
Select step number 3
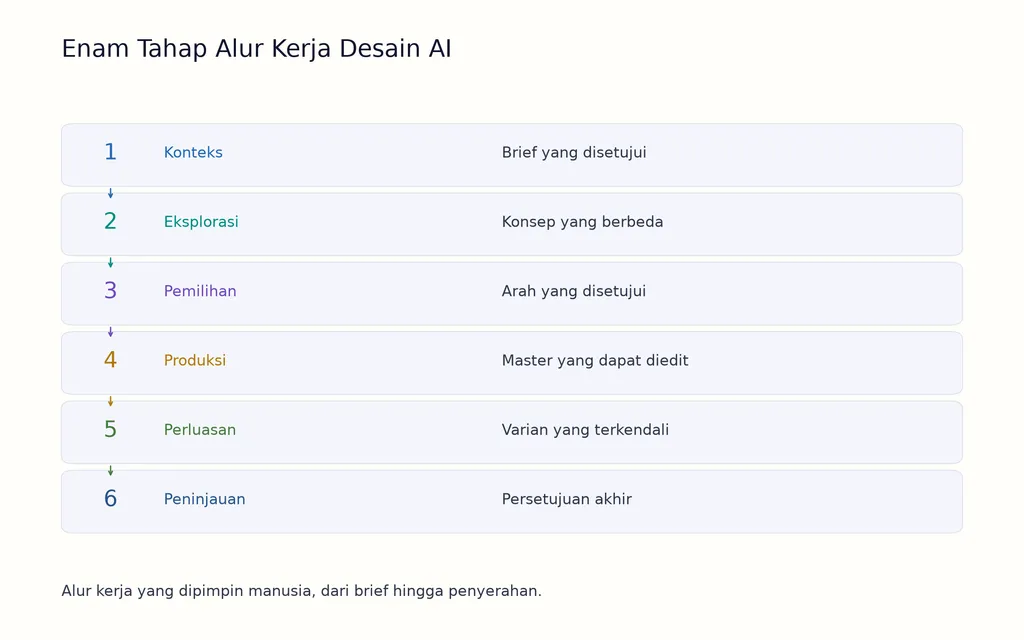point(110,291)
